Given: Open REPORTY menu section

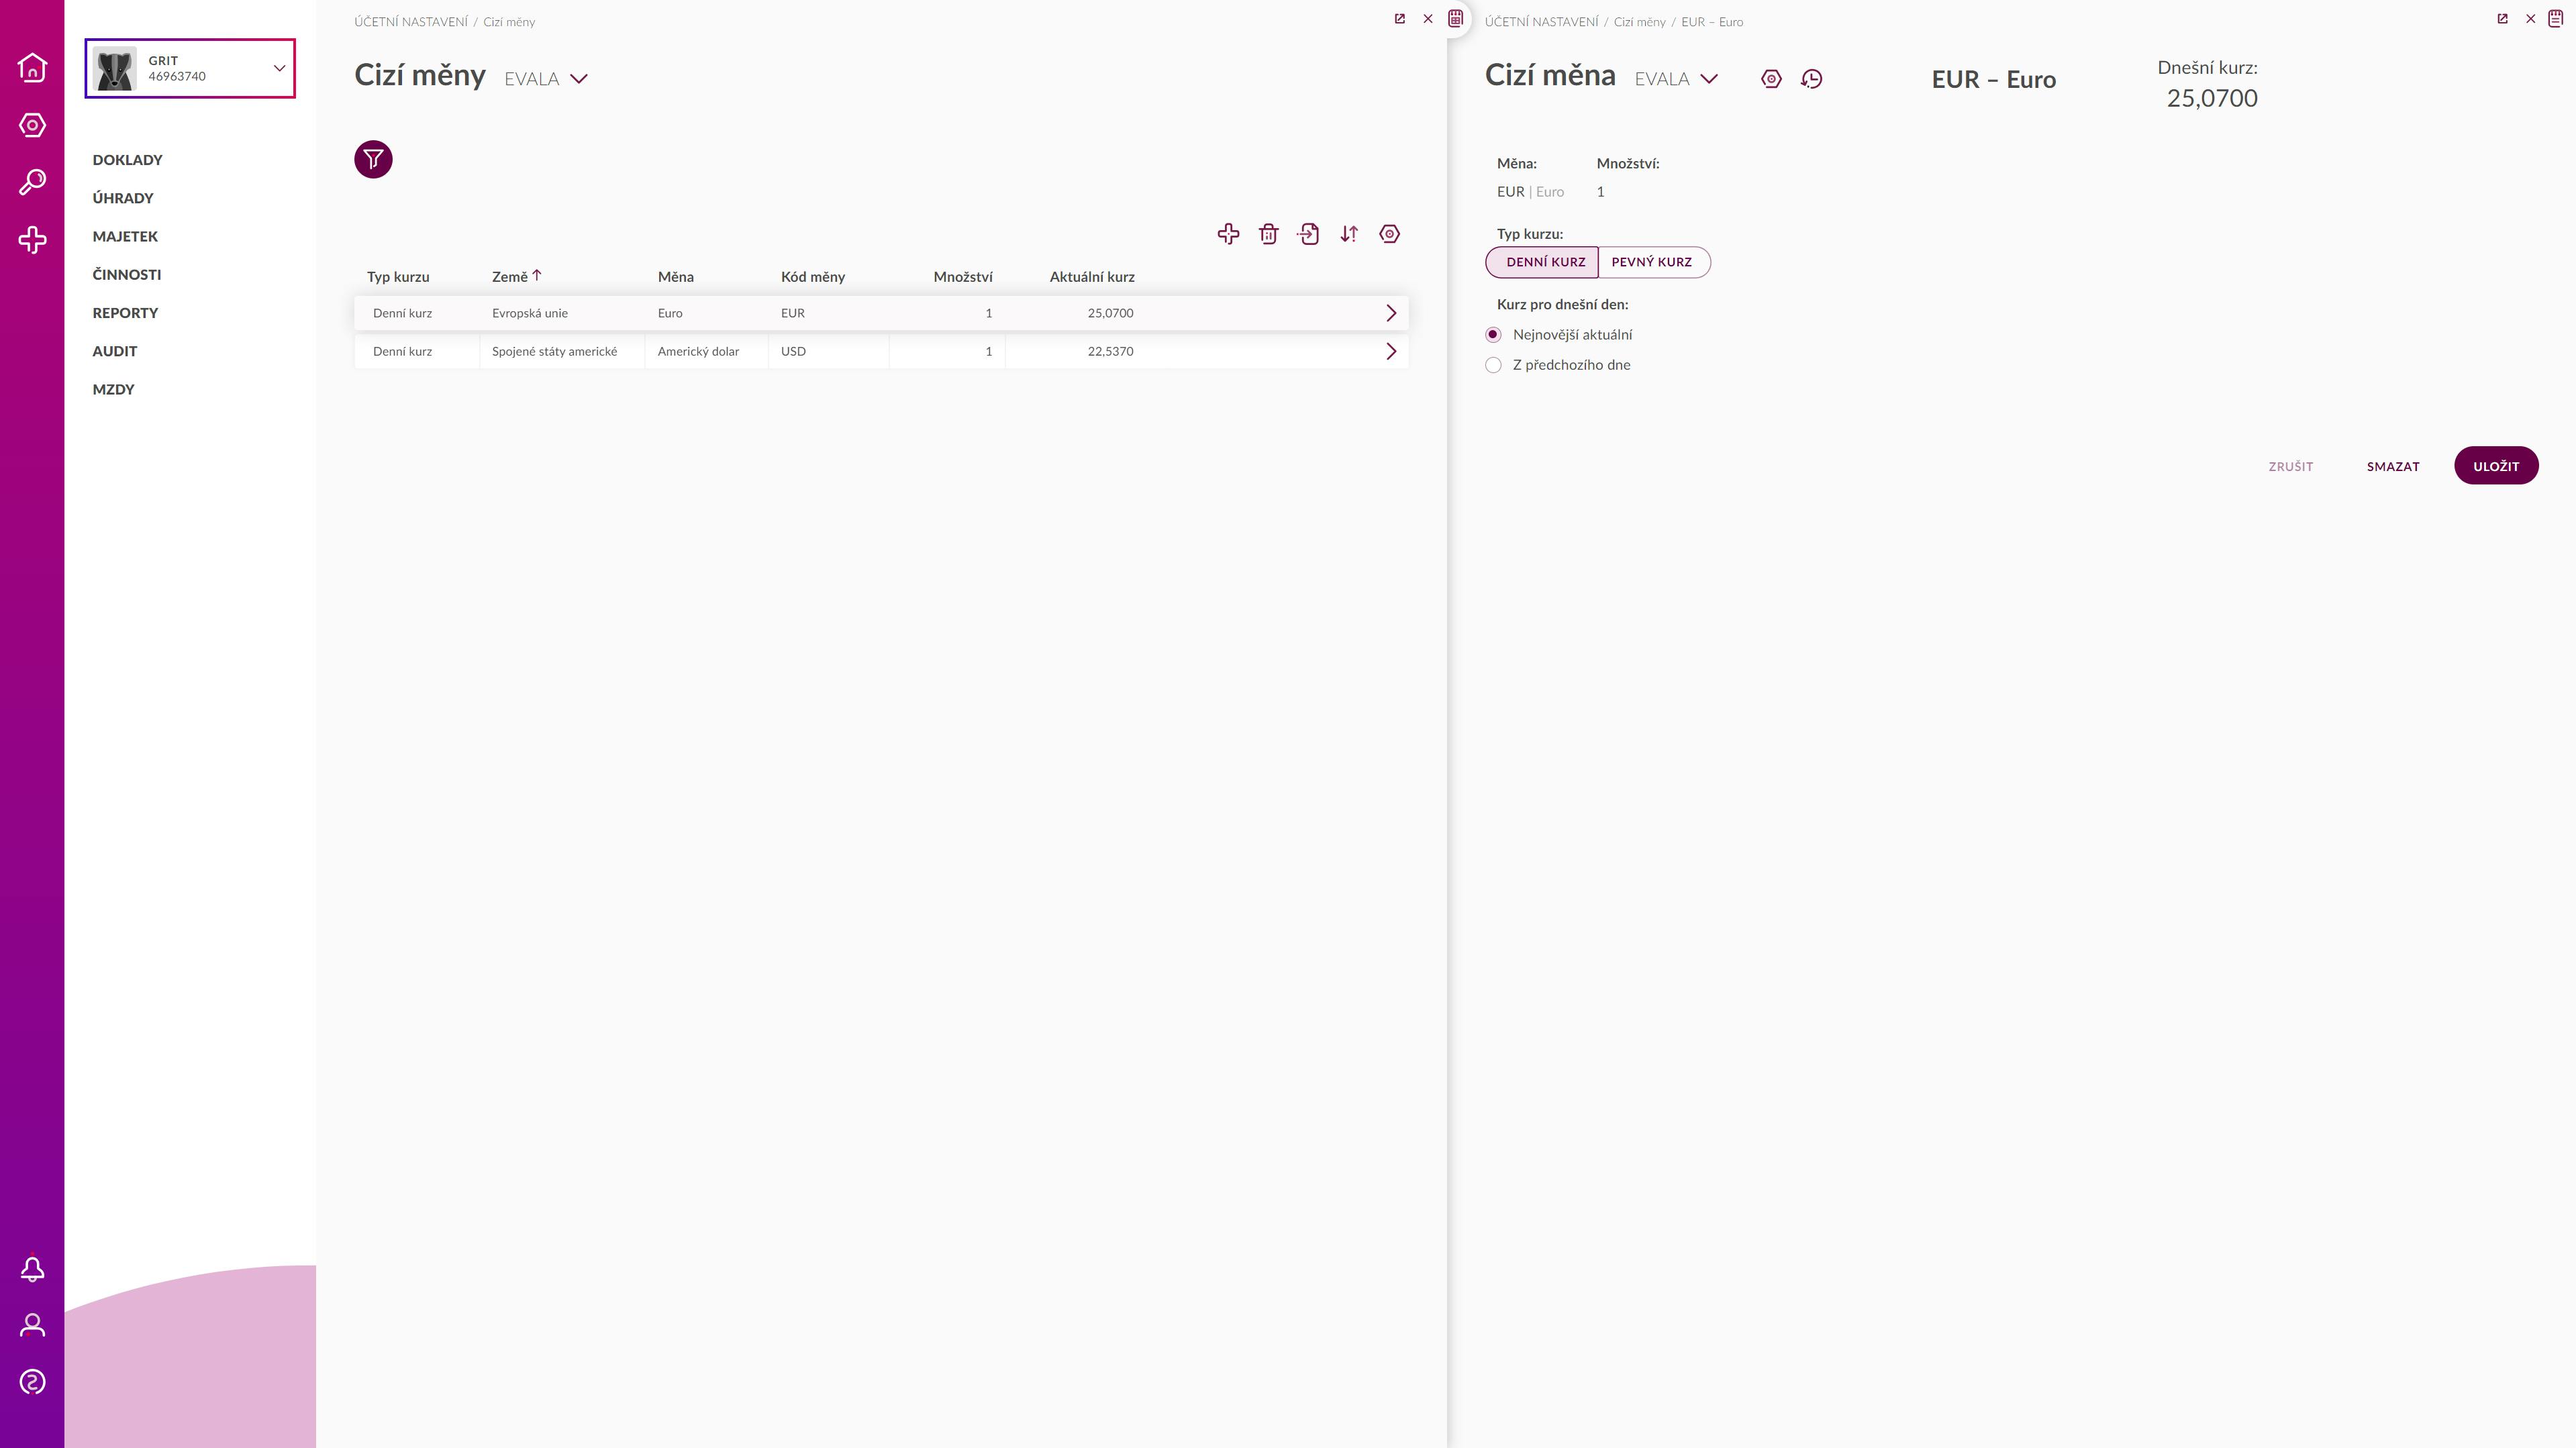Looking at the screenshot, I should (125, 313).
